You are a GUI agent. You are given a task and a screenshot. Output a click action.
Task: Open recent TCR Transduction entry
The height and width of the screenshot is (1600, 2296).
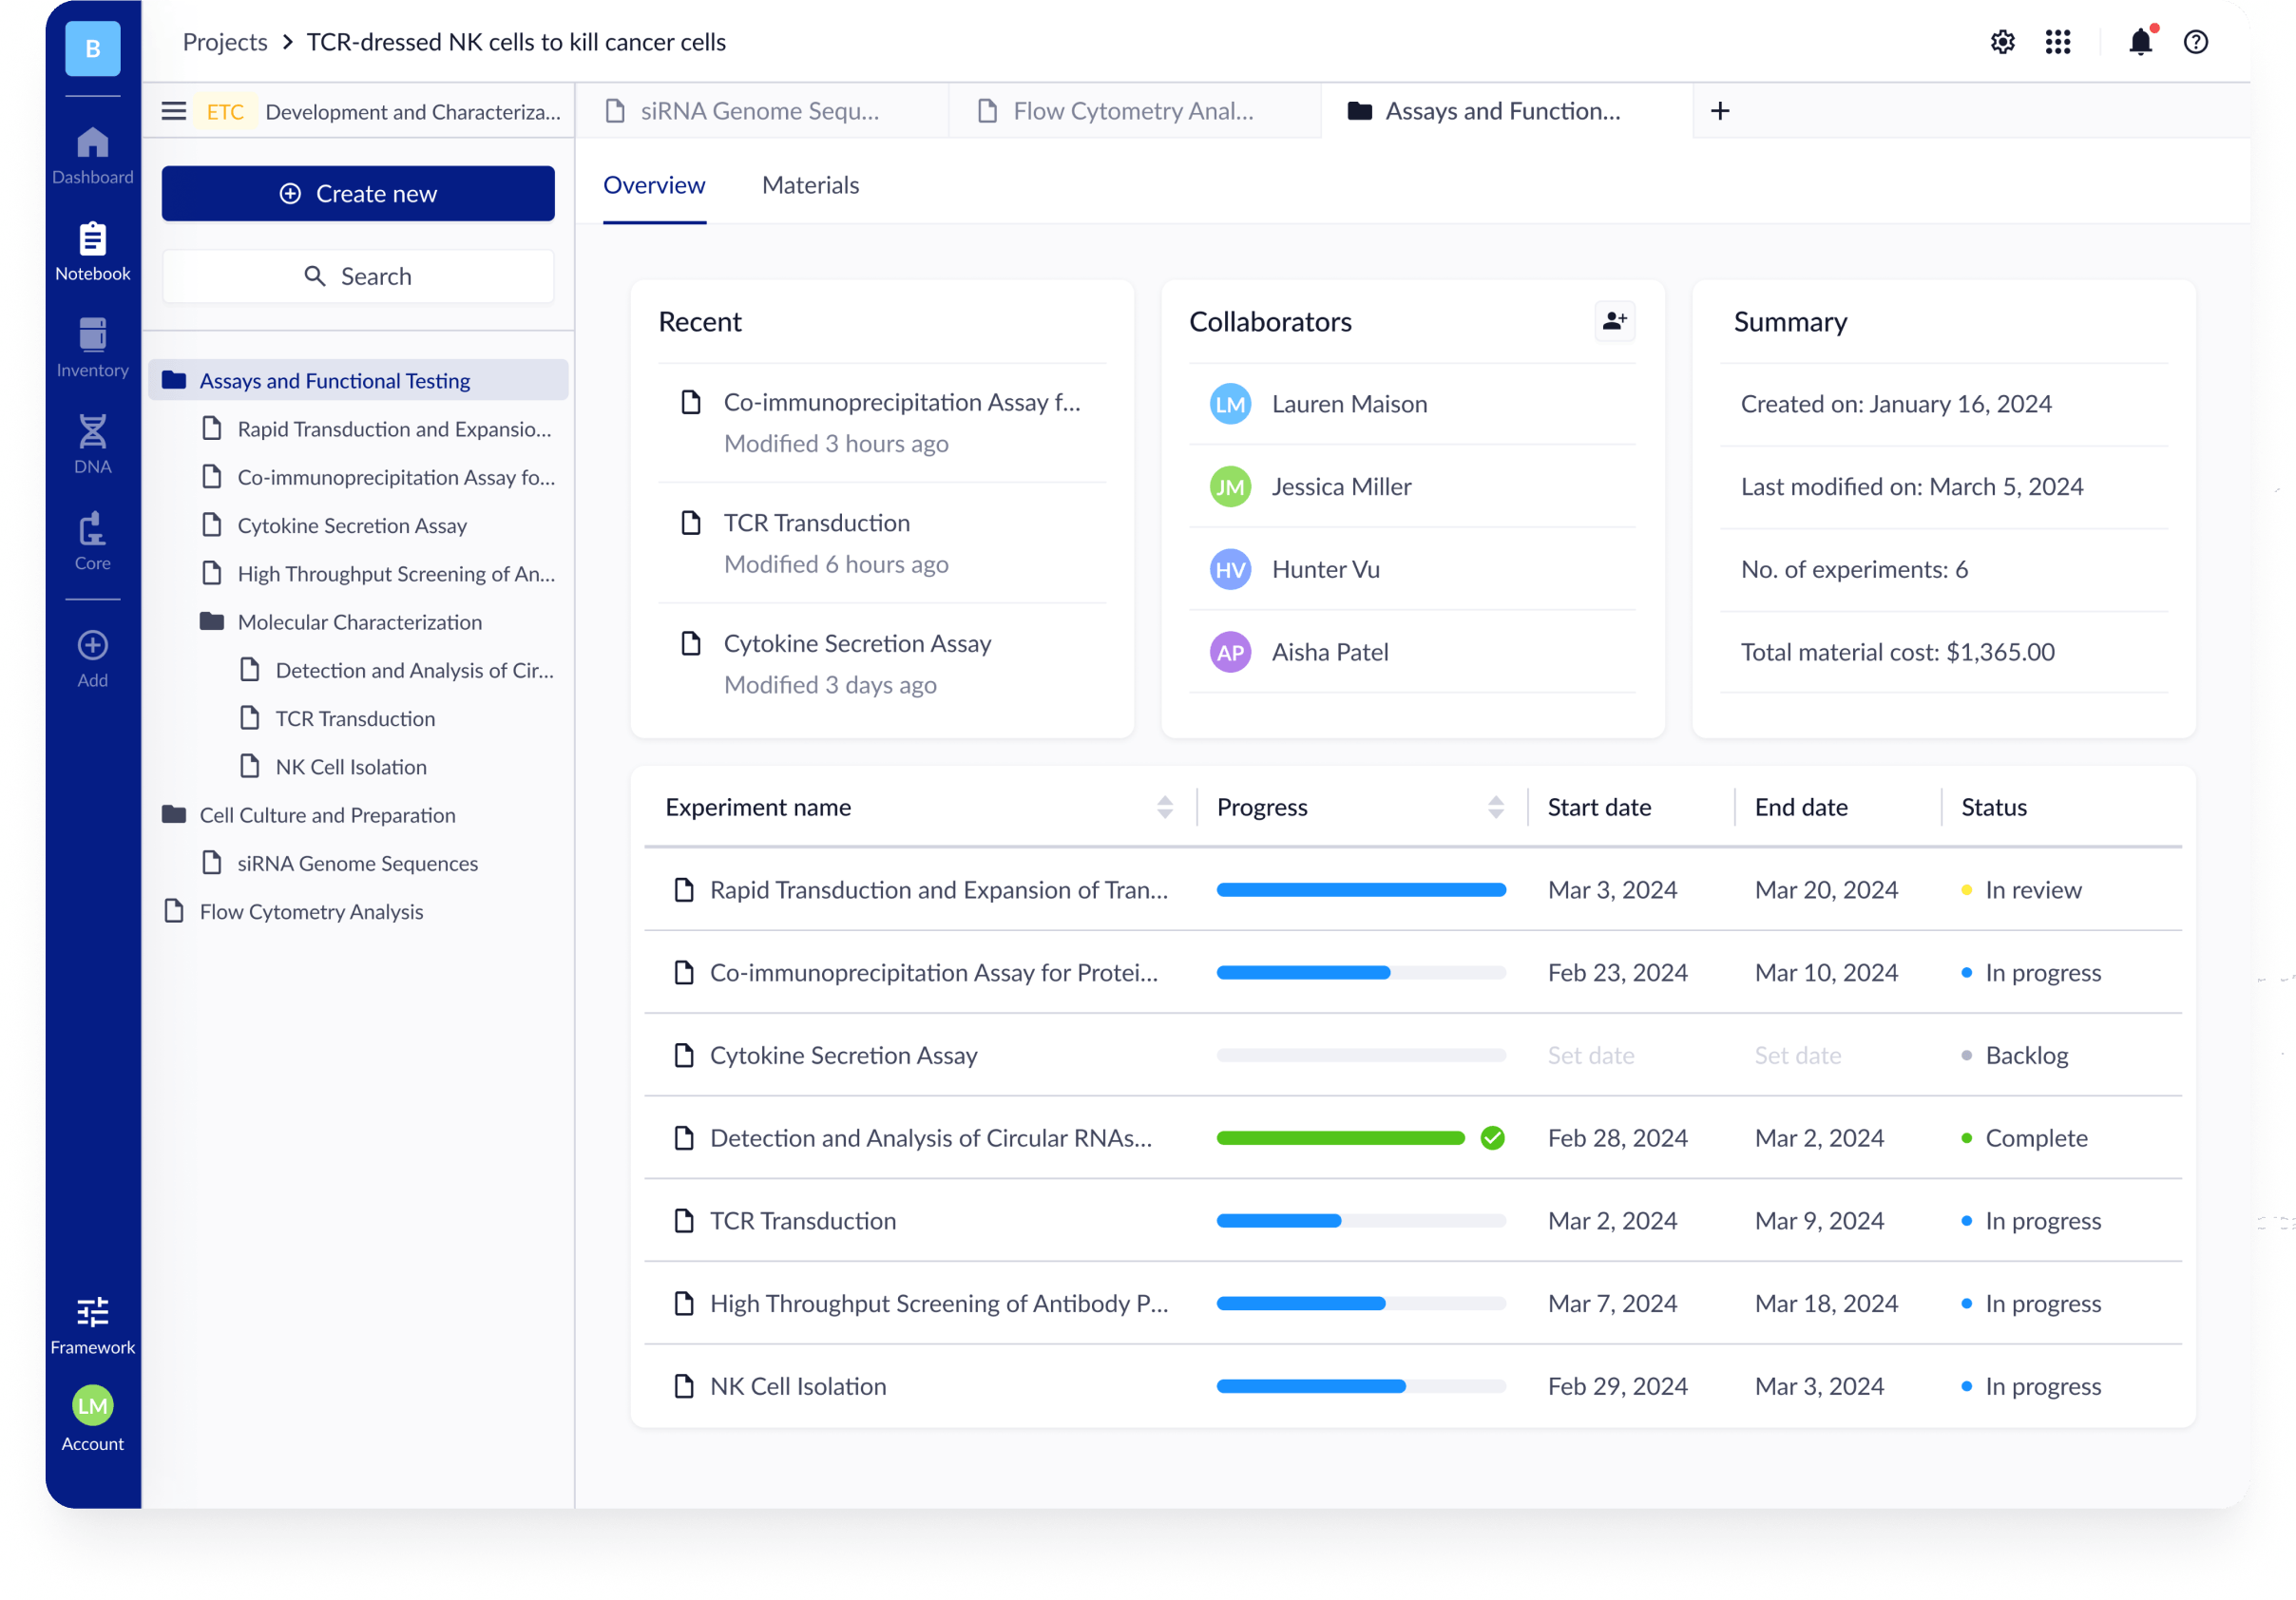point(882,543)
